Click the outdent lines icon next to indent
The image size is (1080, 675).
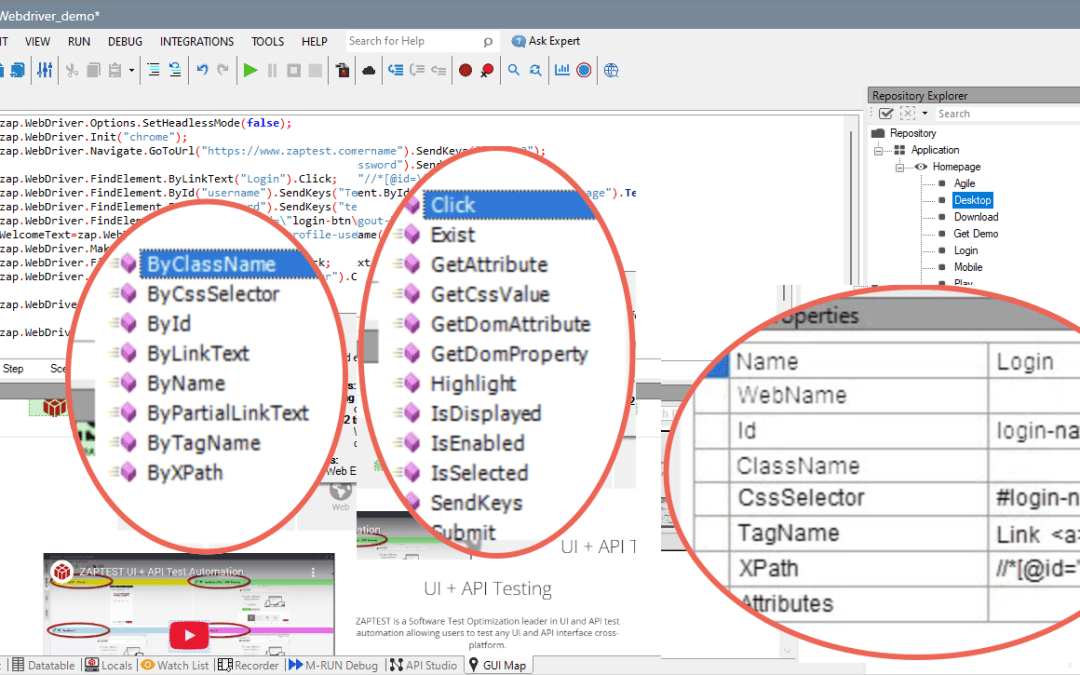coord(175,70)
